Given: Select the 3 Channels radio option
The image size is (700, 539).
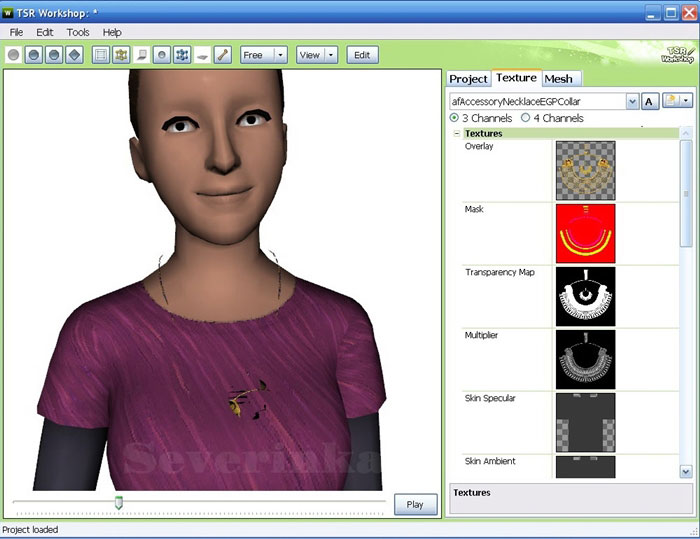Looking at the screenshot, I should 455,118.
